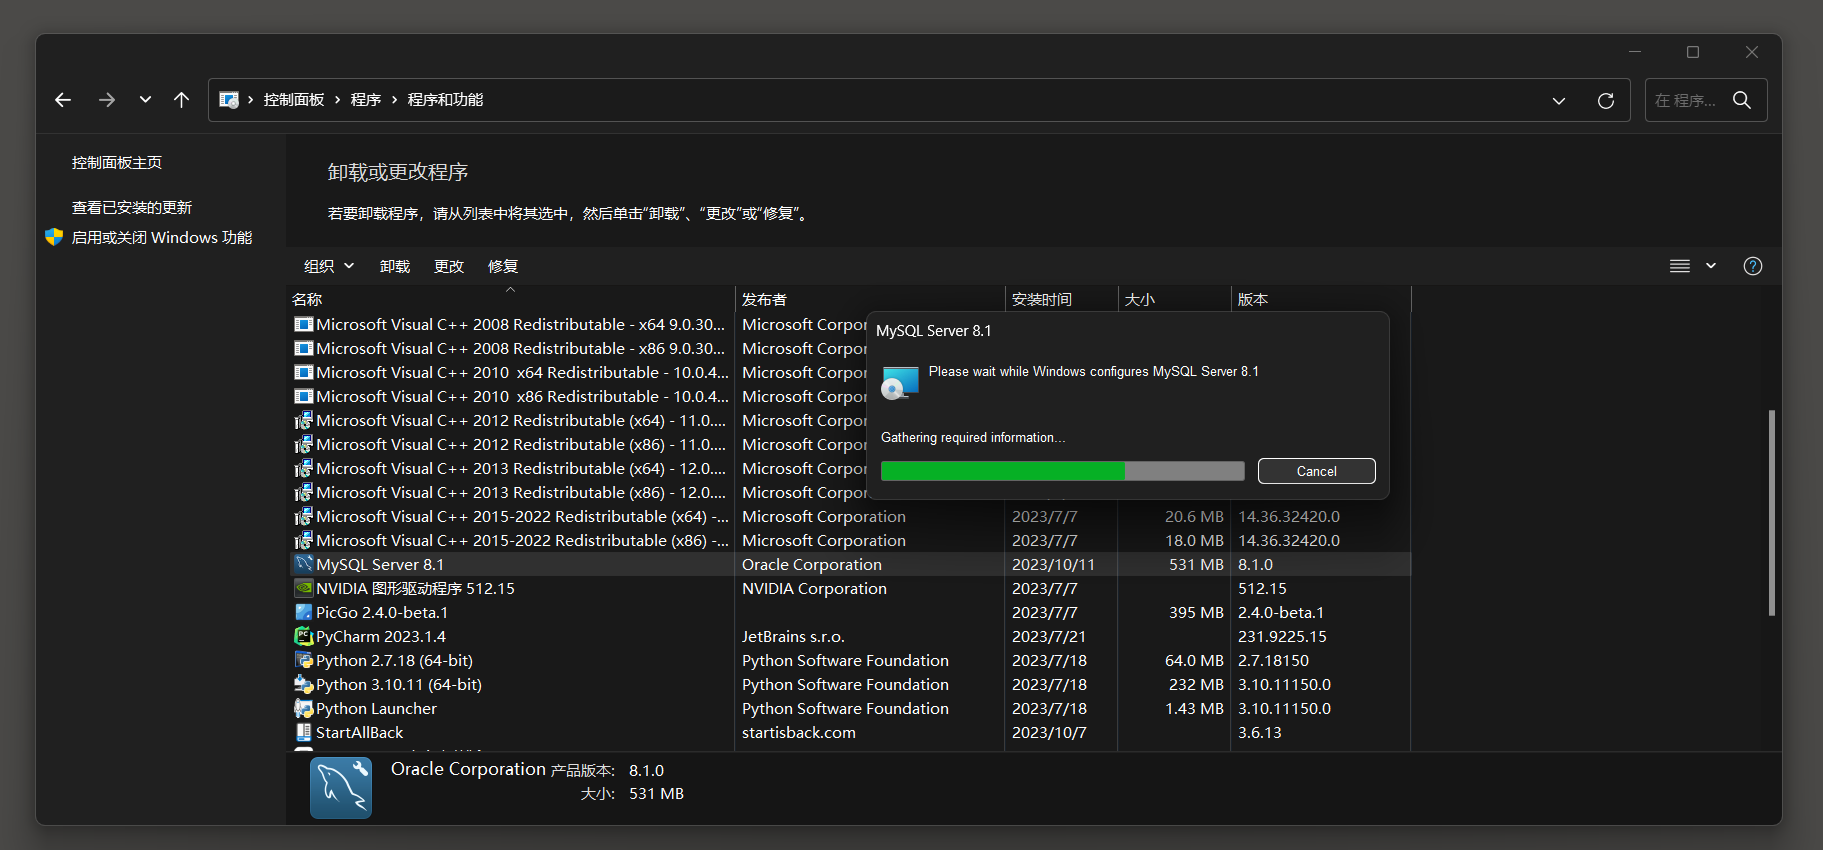Select Visual C++ 2008 x64 icon
The height and width of the screenshot is (850, 1823).
coord(304,324)
